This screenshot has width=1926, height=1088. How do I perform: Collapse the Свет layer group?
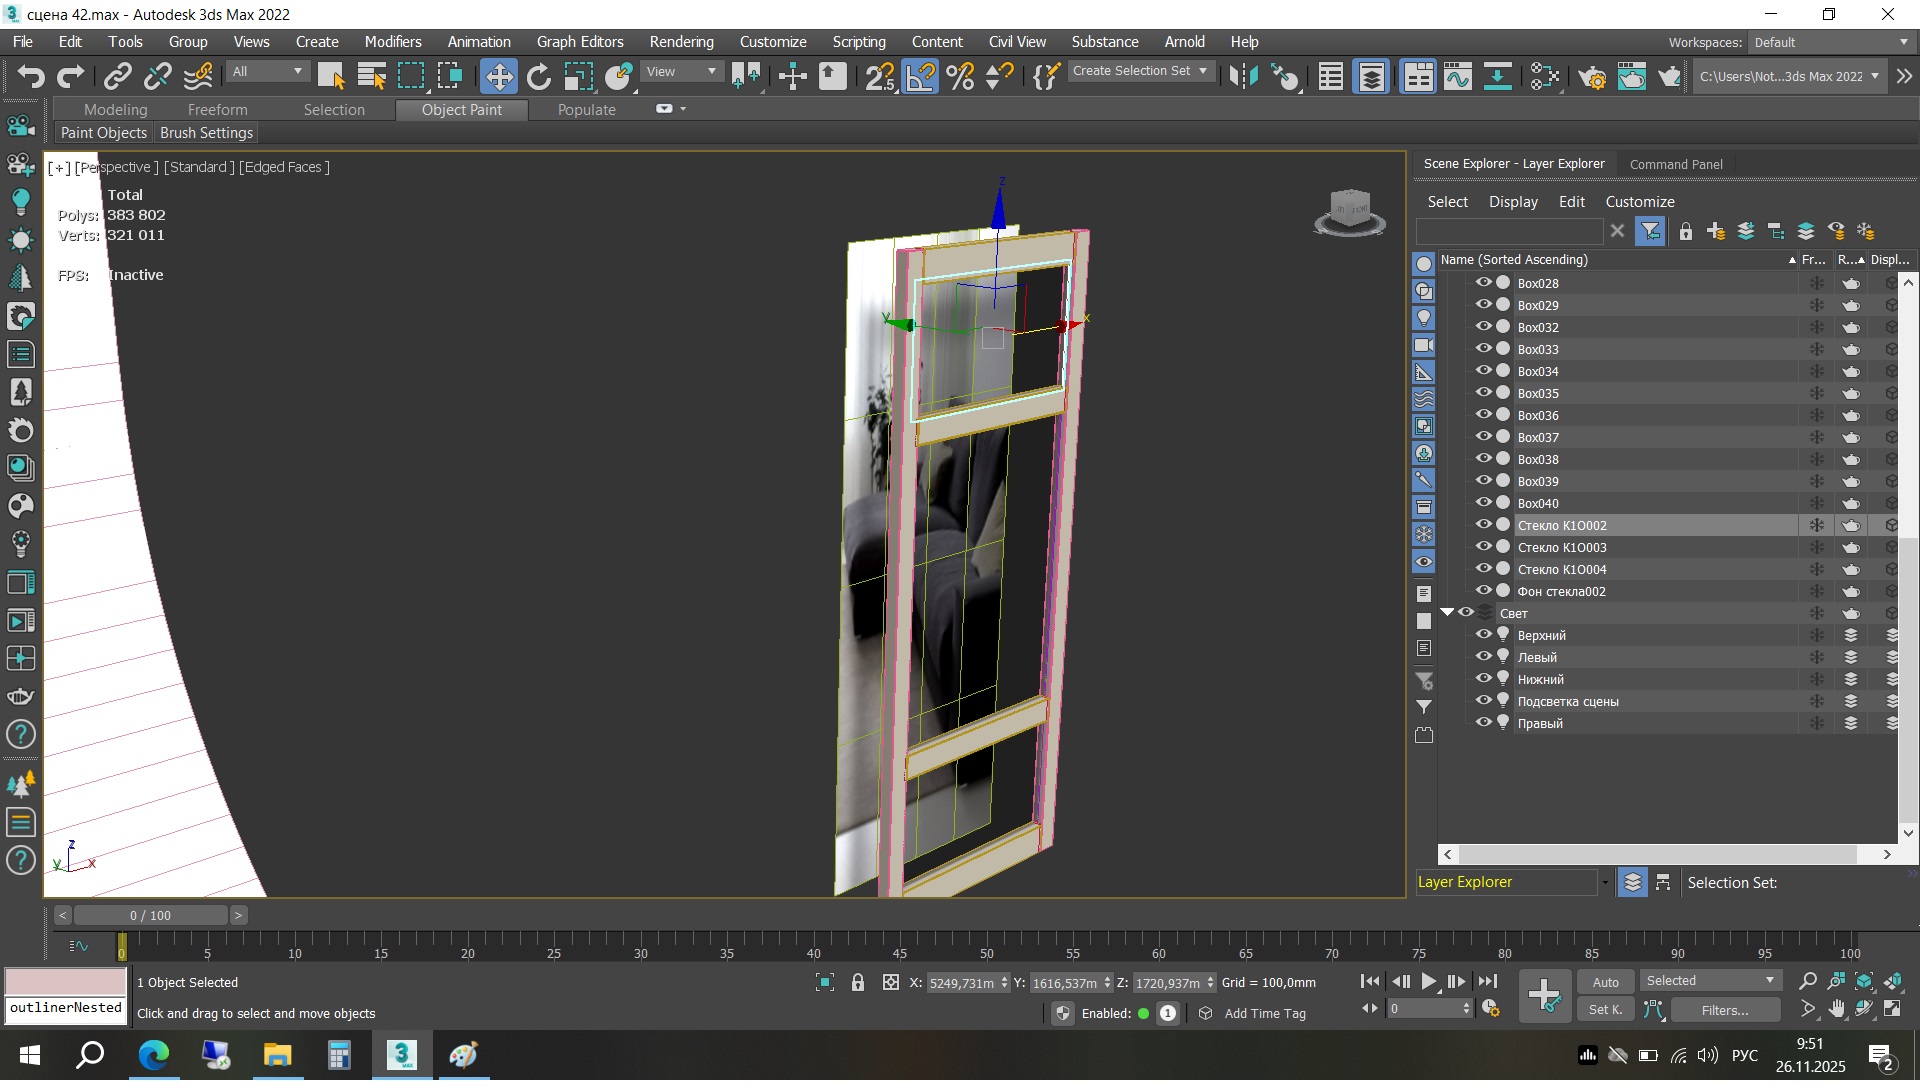(1447, 614)
